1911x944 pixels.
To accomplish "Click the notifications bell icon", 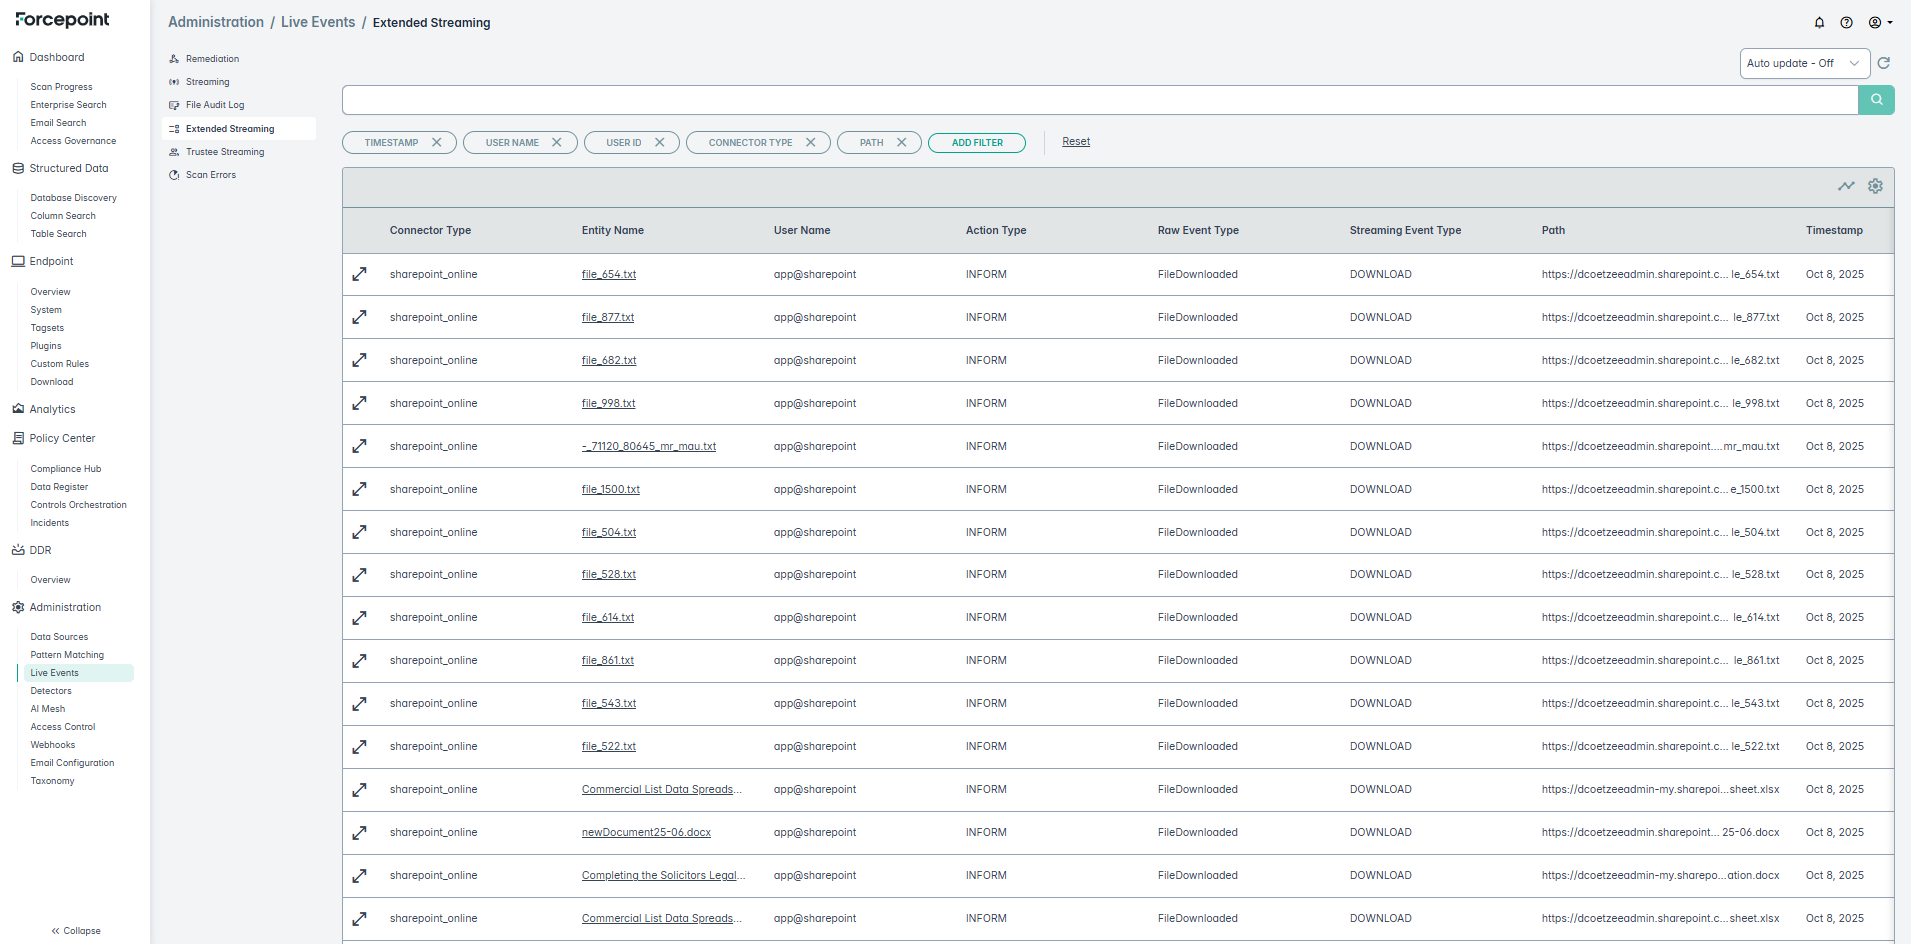I will [1819, 23].
